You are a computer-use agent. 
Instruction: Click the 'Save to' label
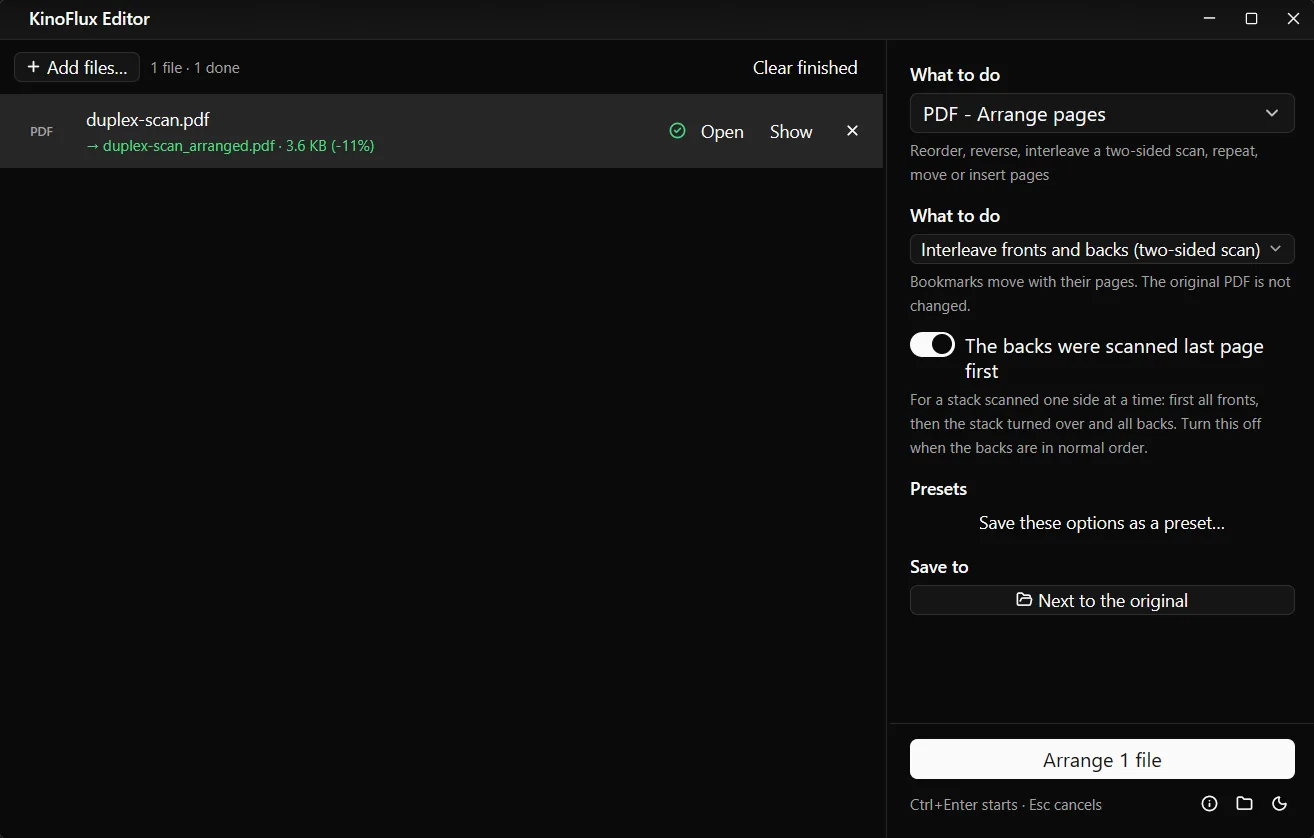[x=939, y=567]
